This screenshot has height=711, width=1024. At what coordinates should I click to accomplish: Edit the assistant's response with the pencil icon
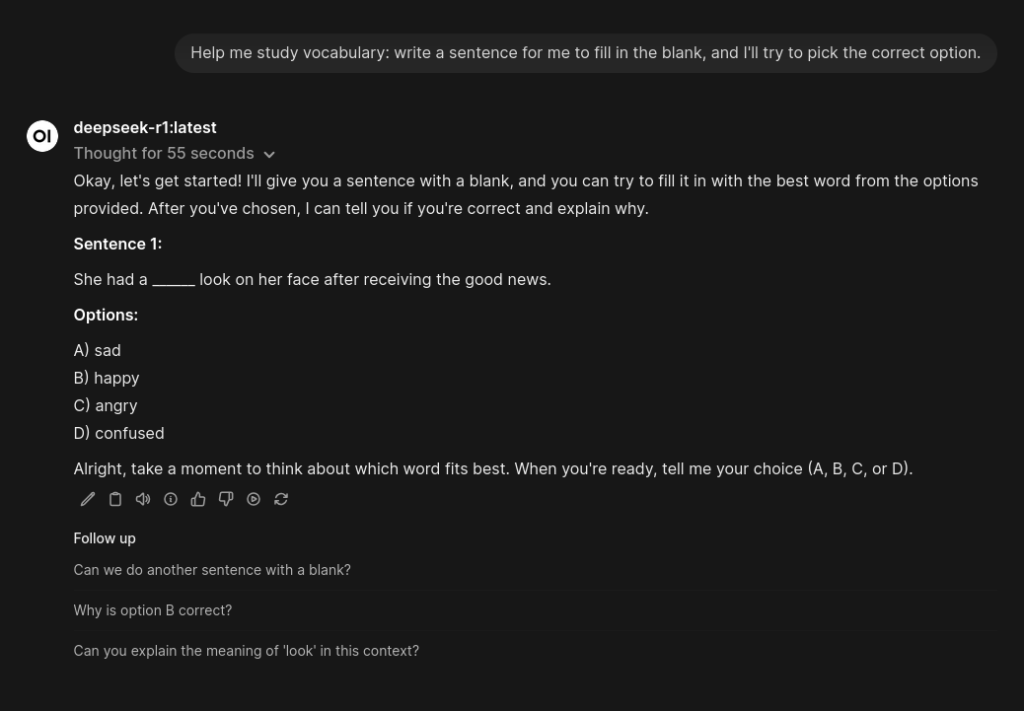[x=87, y=498]
